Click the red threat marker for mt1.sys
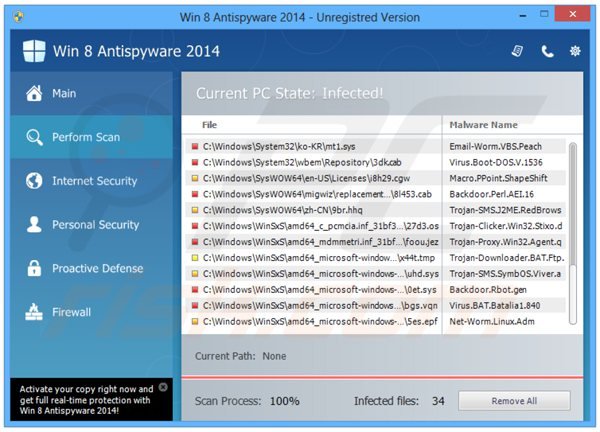600x432 pixels. [x=195, y=146]
